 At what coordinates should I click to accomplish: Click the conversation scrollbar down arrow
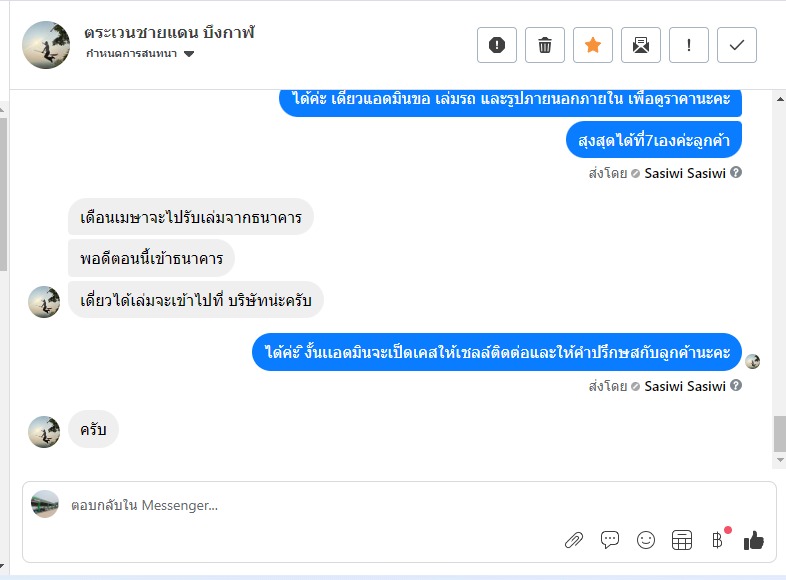(780, 460)
